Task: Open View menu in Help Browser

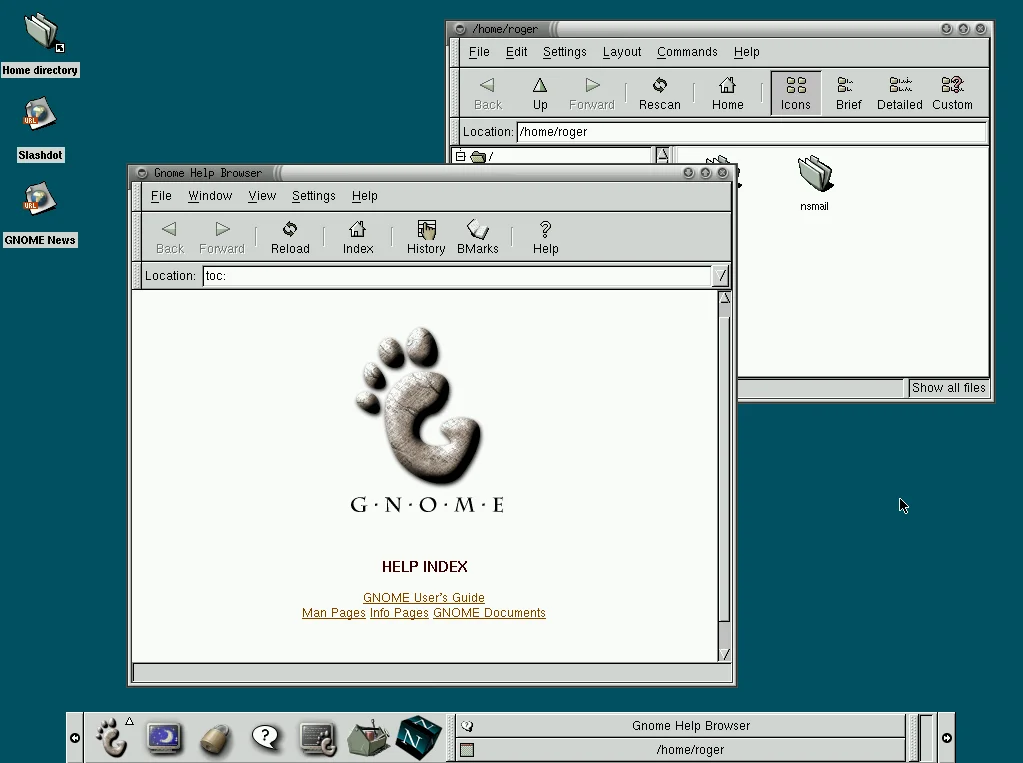Action: pyautogui.click(x=262, y=196)
